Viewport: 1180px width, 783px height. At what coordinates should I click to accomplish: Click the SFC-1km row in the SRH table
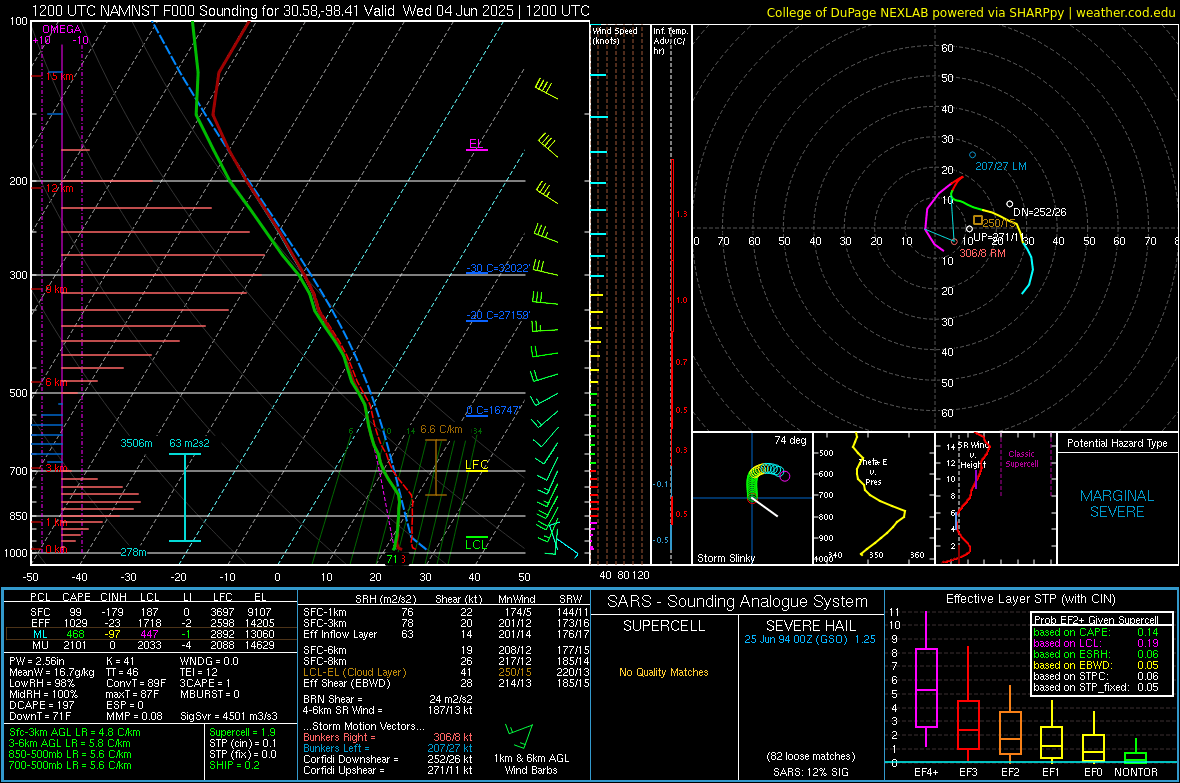pyautogui.click(x=444, y=612)
